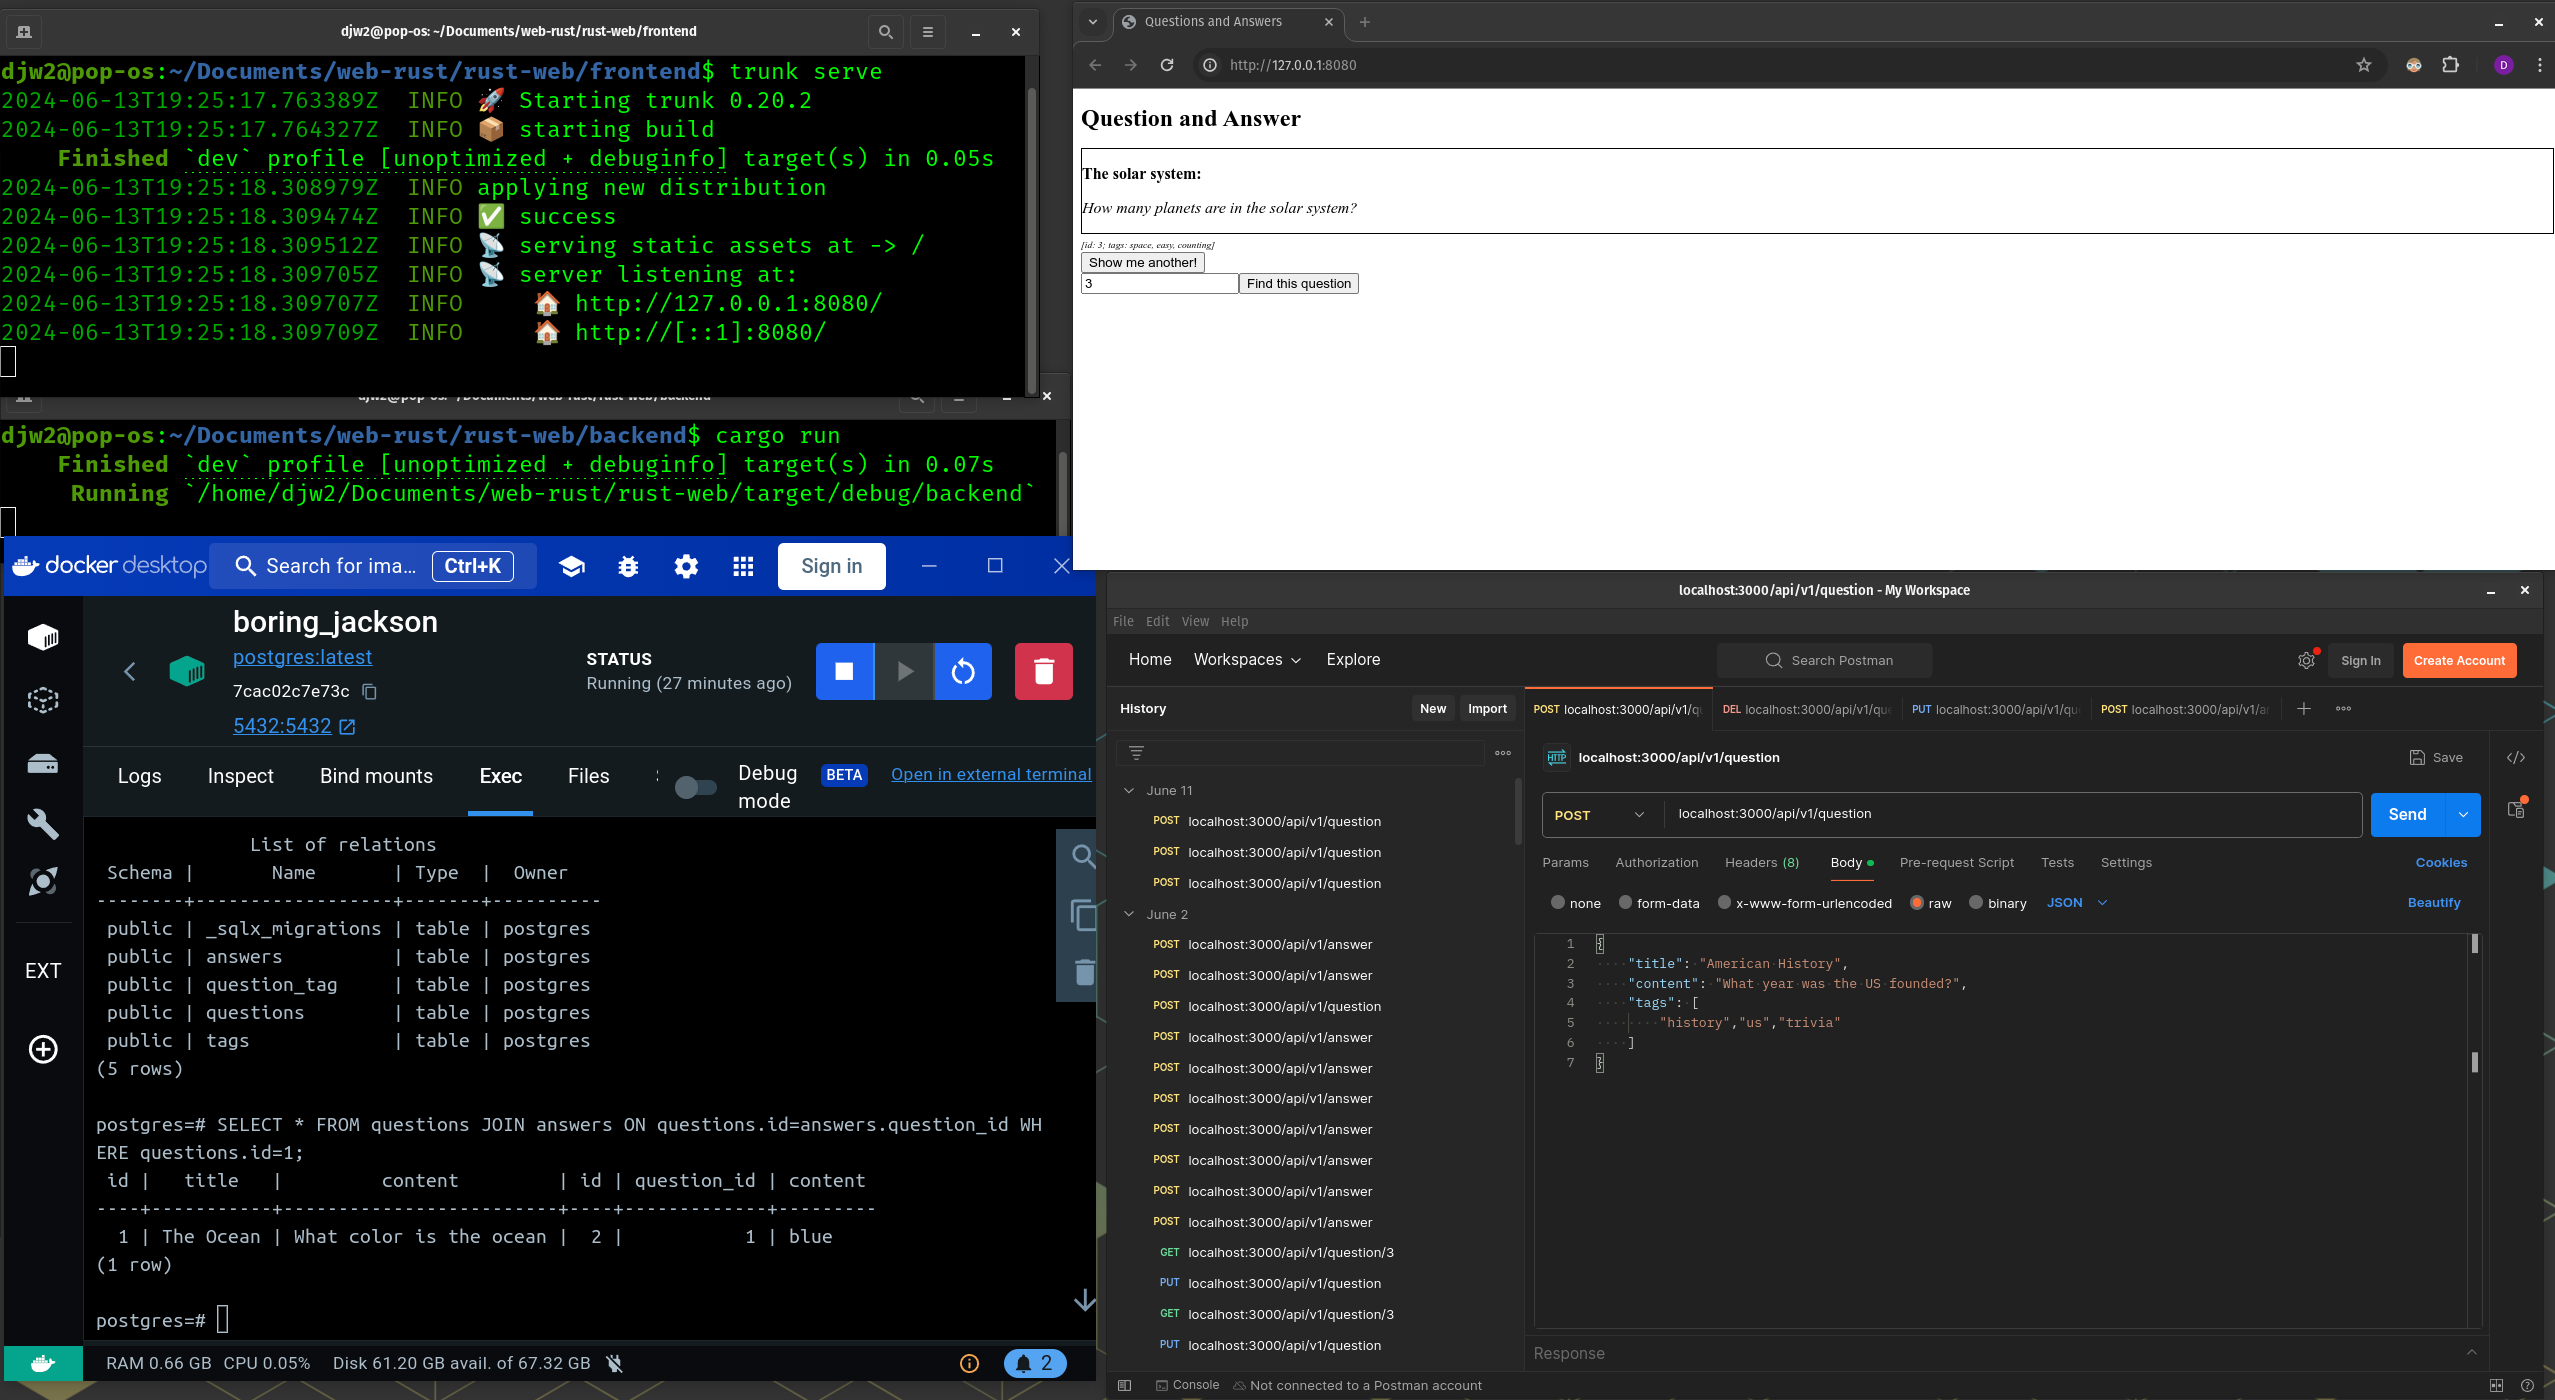Open the POST method dropdown
2555x1400 pixels.
click(x=1600, y=815)
